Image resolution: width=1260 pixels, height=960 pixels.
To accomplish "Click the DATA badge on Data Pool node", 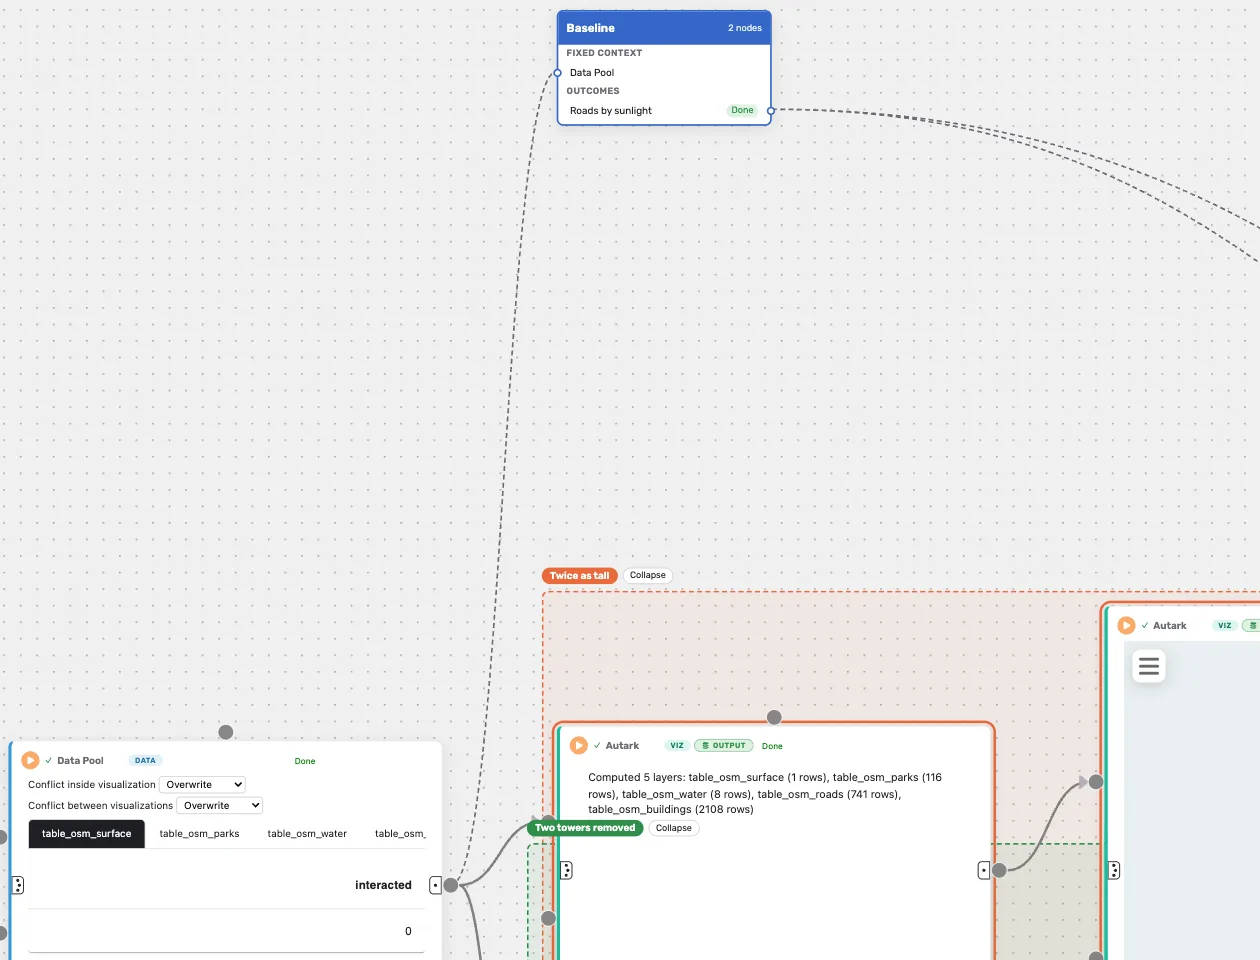I will [145, 761].
